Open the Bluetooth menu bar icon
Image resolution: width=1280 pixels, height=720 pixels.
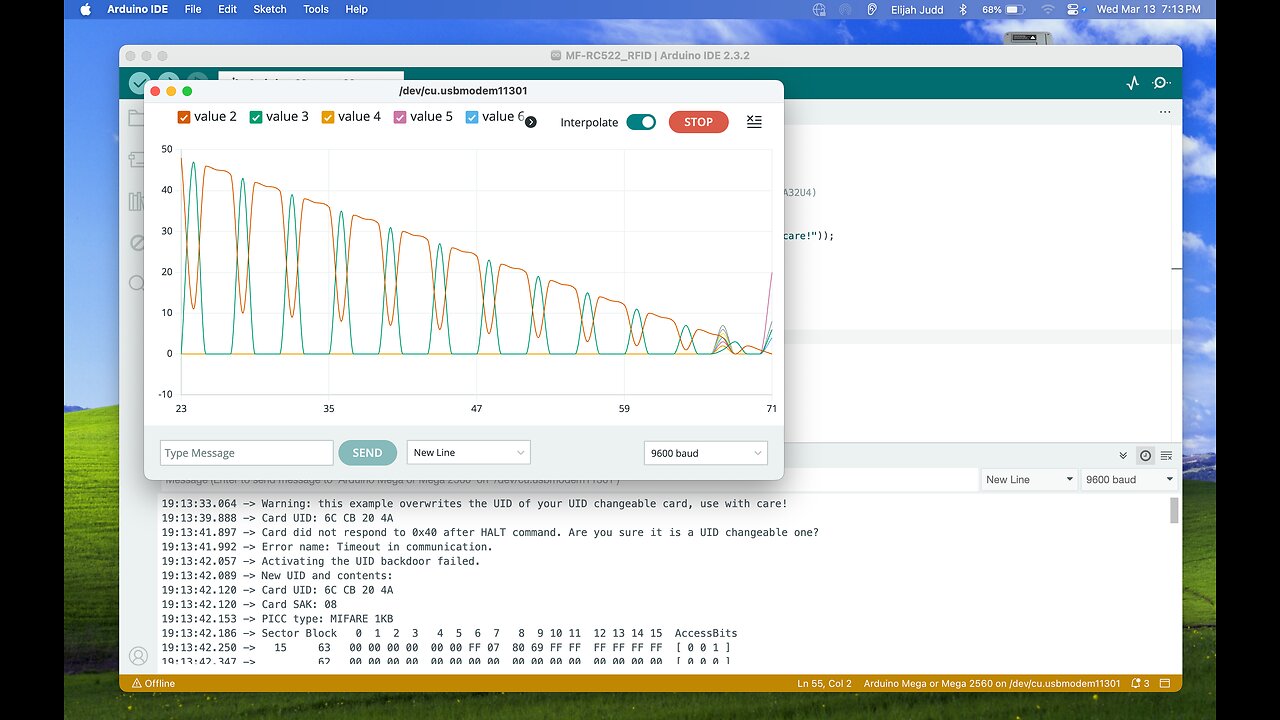pyautogui.click(x=964, y=9)
